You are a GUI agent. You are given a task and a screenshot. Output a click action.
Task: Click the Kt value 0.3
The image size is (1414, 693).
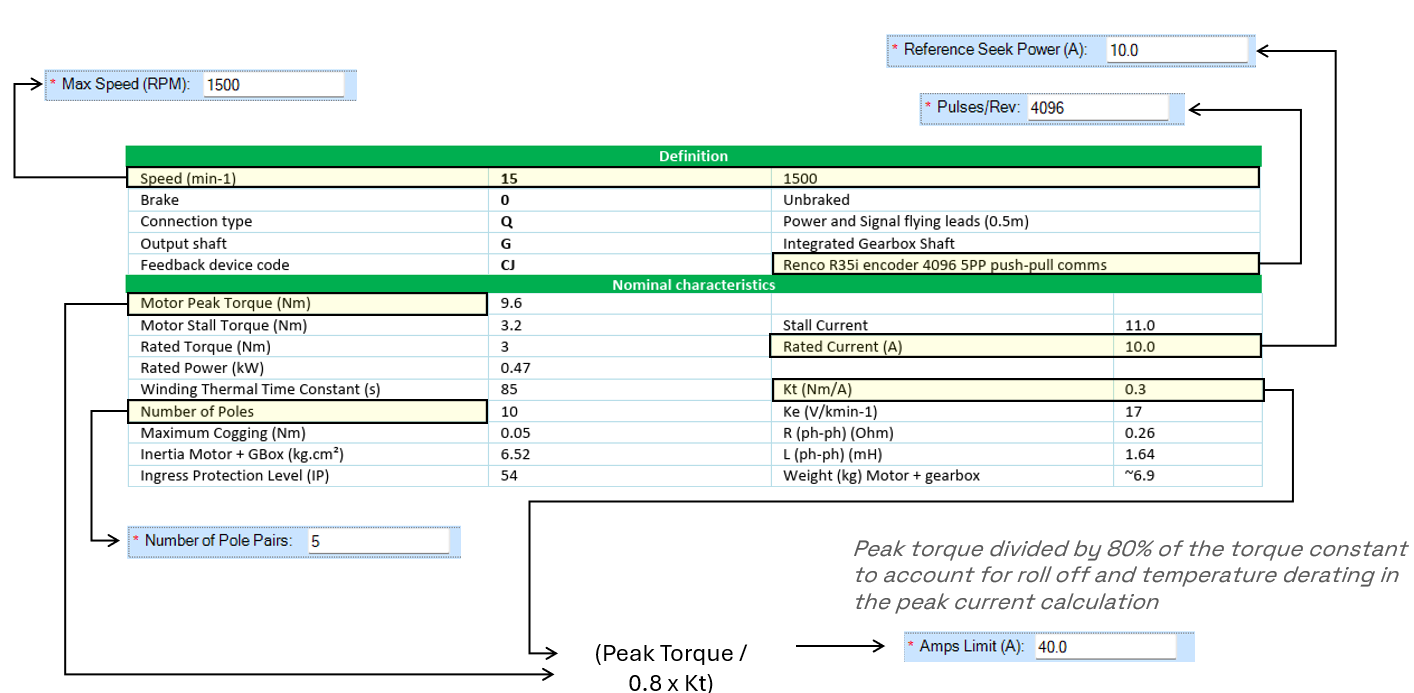coord(1136,390)
